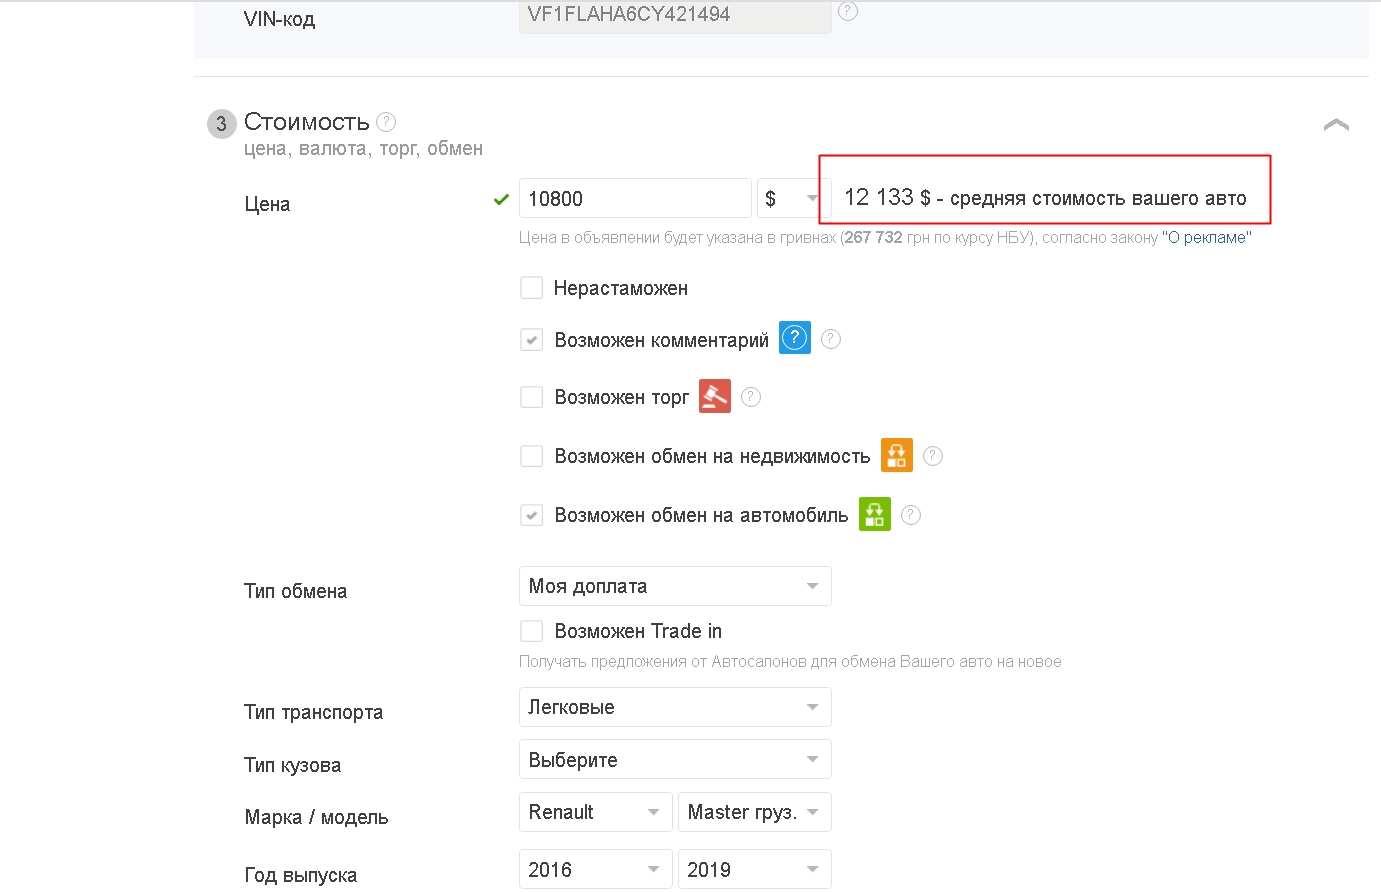Click the Цена input field with 10800
The width and height of the screenshot is (1381, 892).
pyautogui.click(x=635, y=198)
